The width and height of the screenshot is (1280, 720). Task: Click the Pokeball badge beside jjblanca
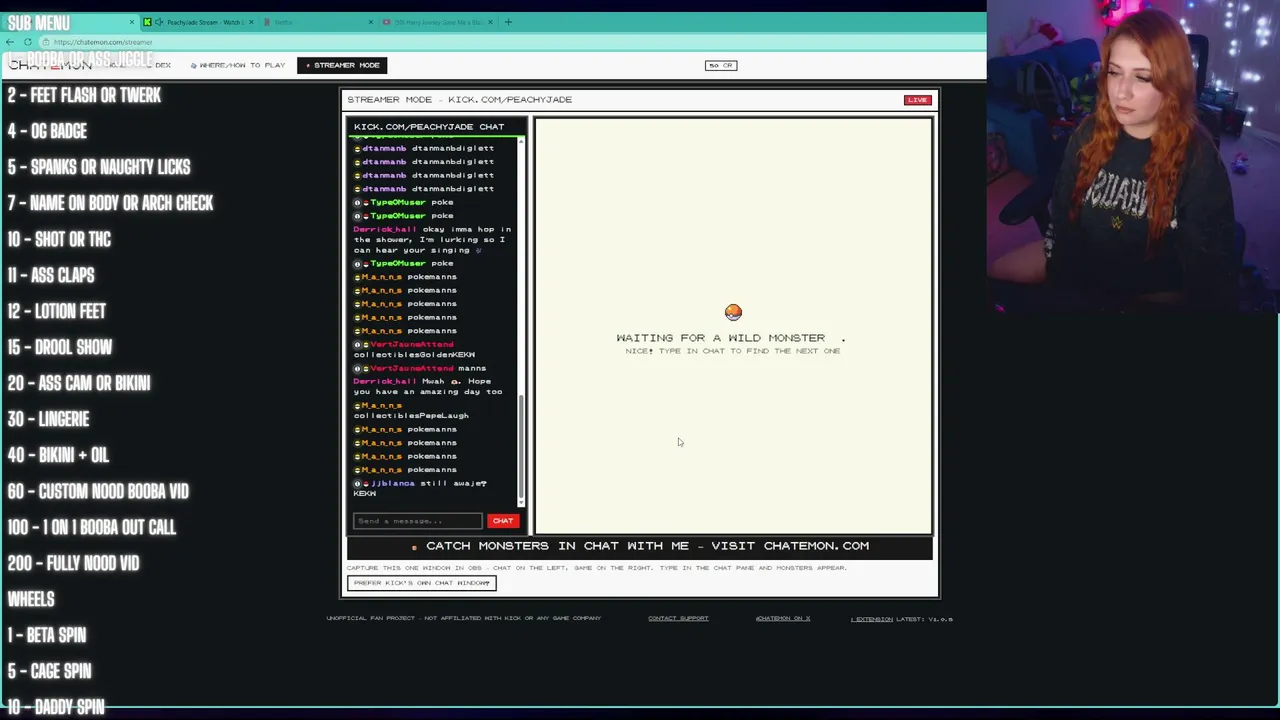365,483
